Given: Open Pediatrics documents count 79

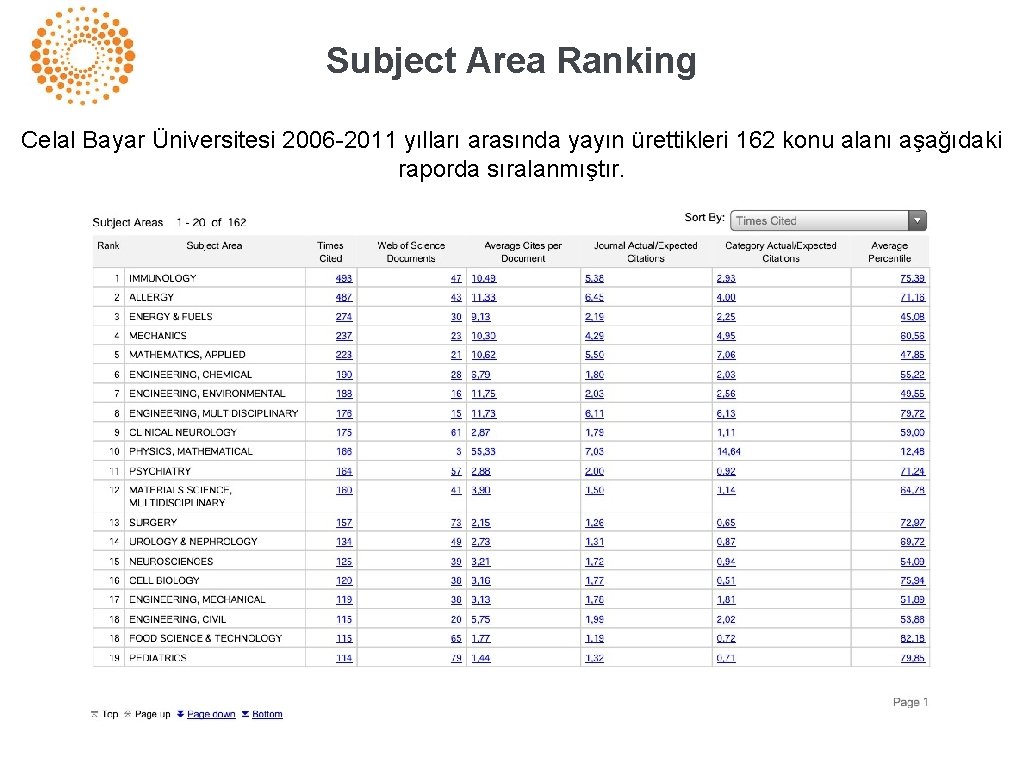Looking at the screenshot, I should point(456,658).
